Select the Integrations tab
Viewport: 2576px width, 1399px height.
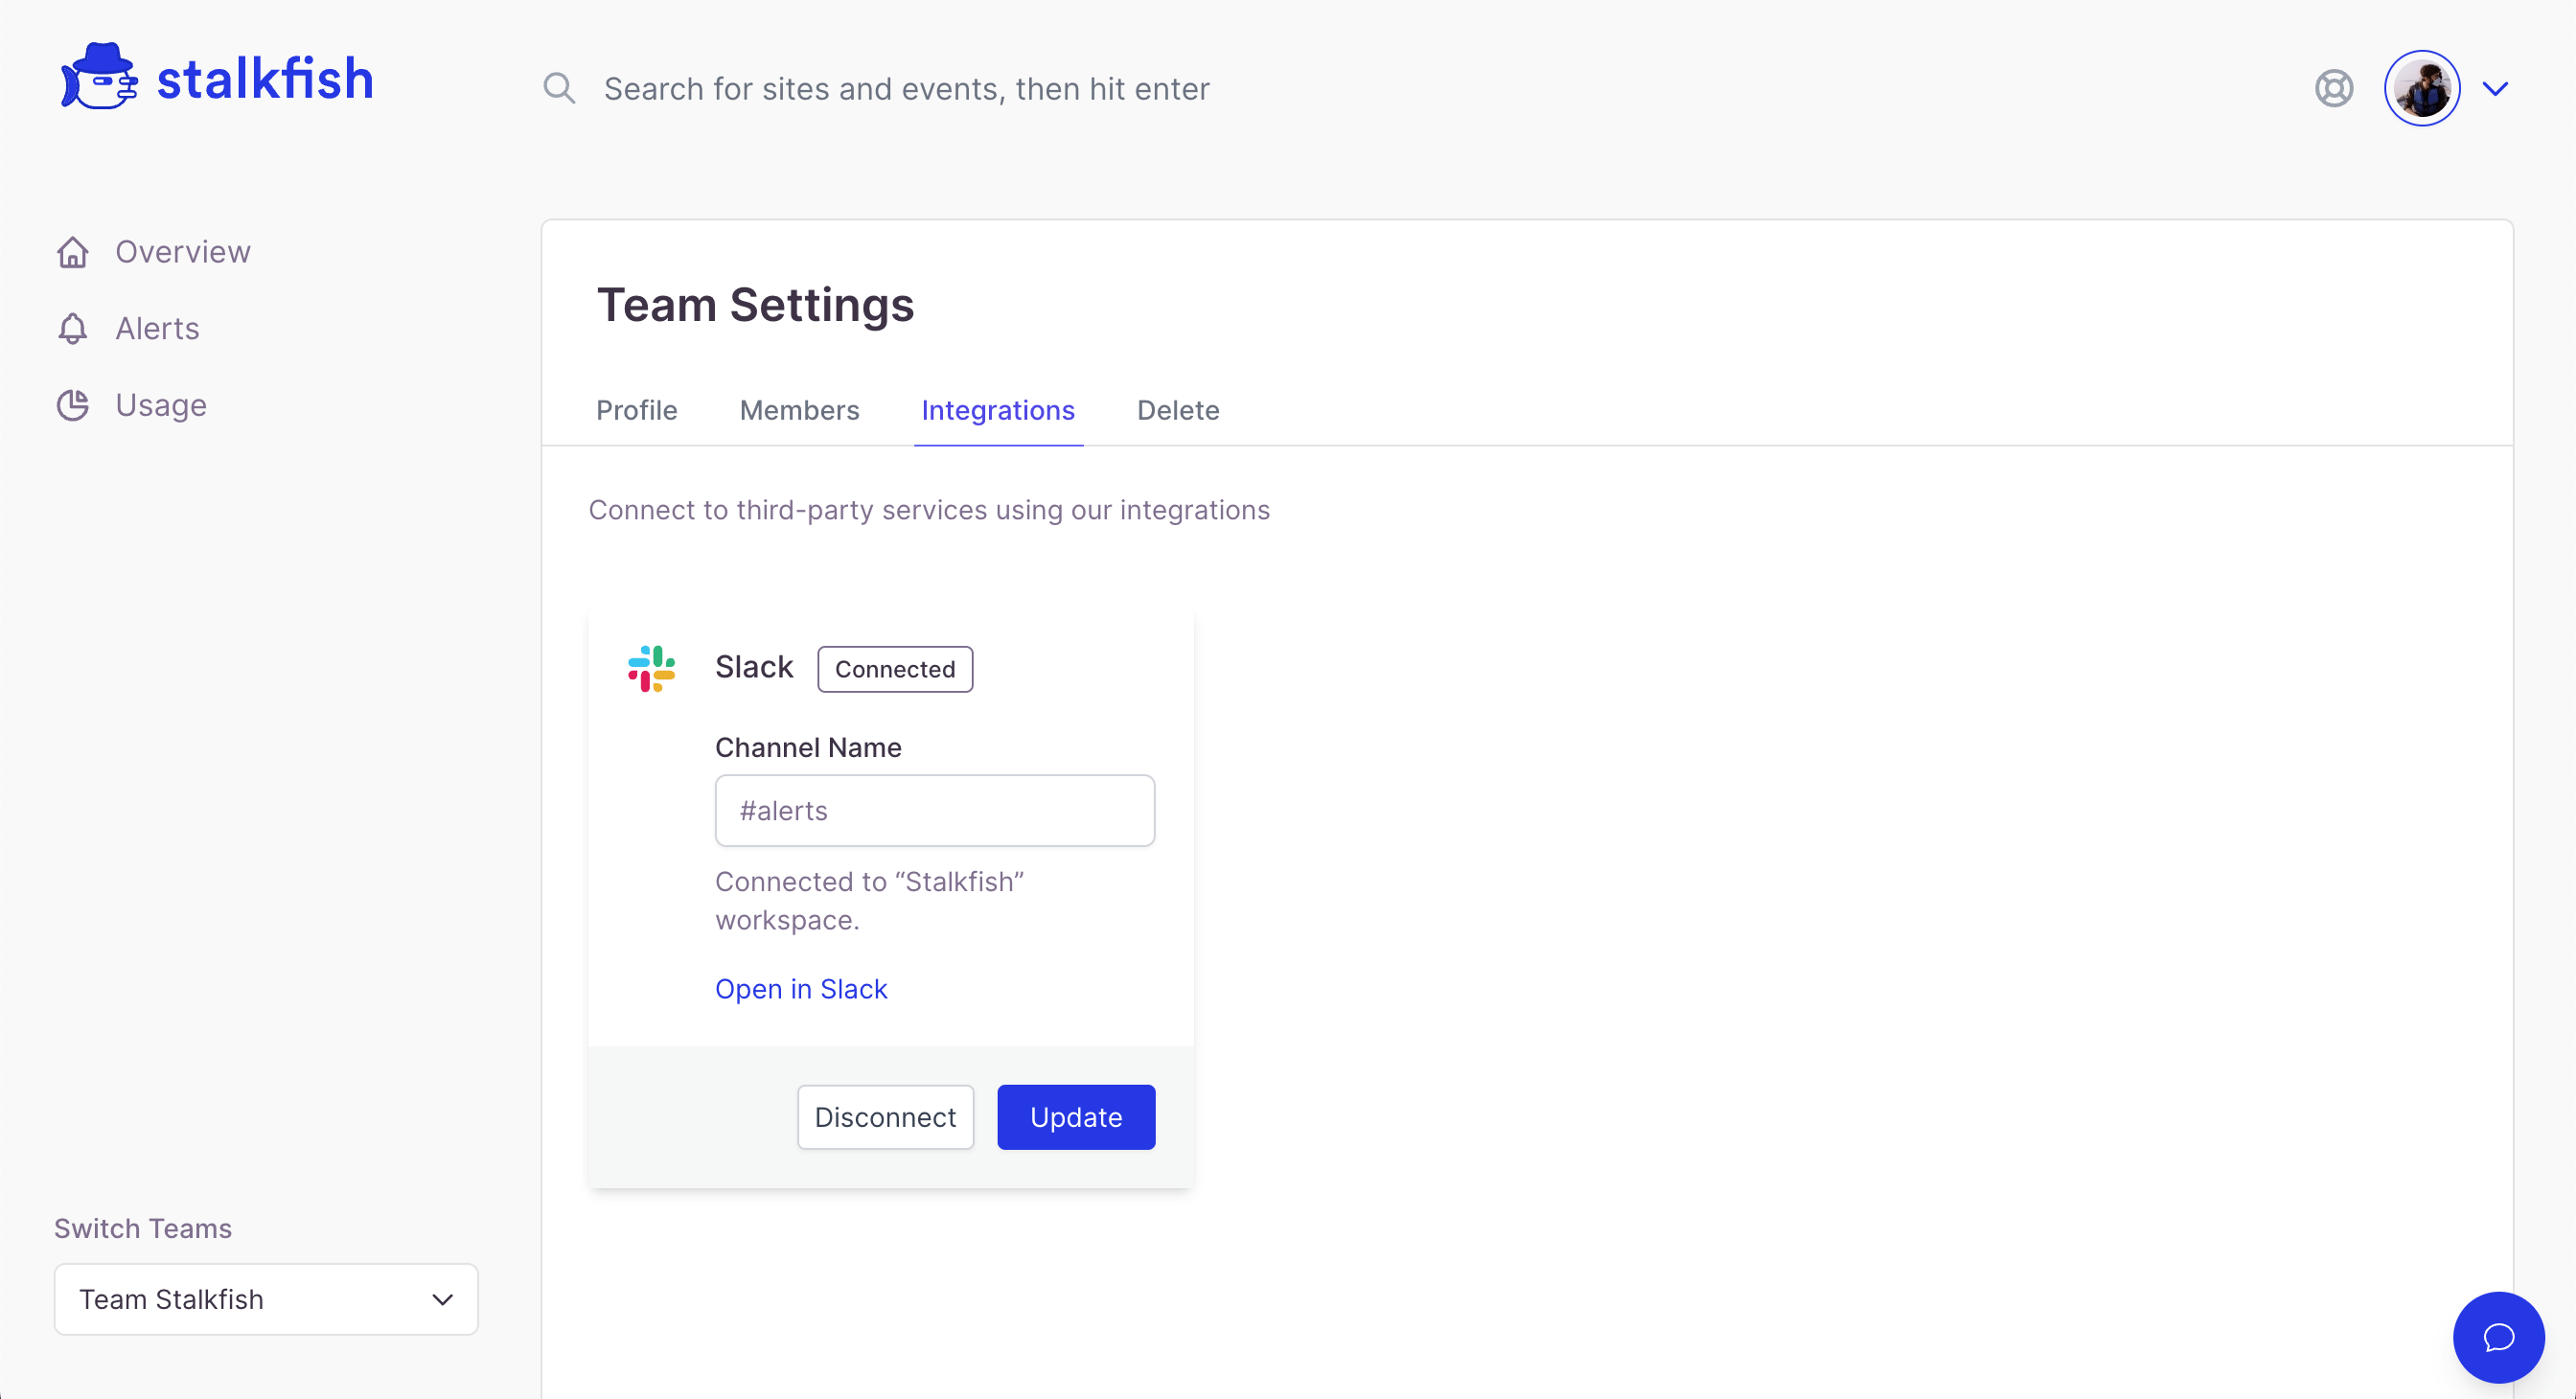pos(997,410)
